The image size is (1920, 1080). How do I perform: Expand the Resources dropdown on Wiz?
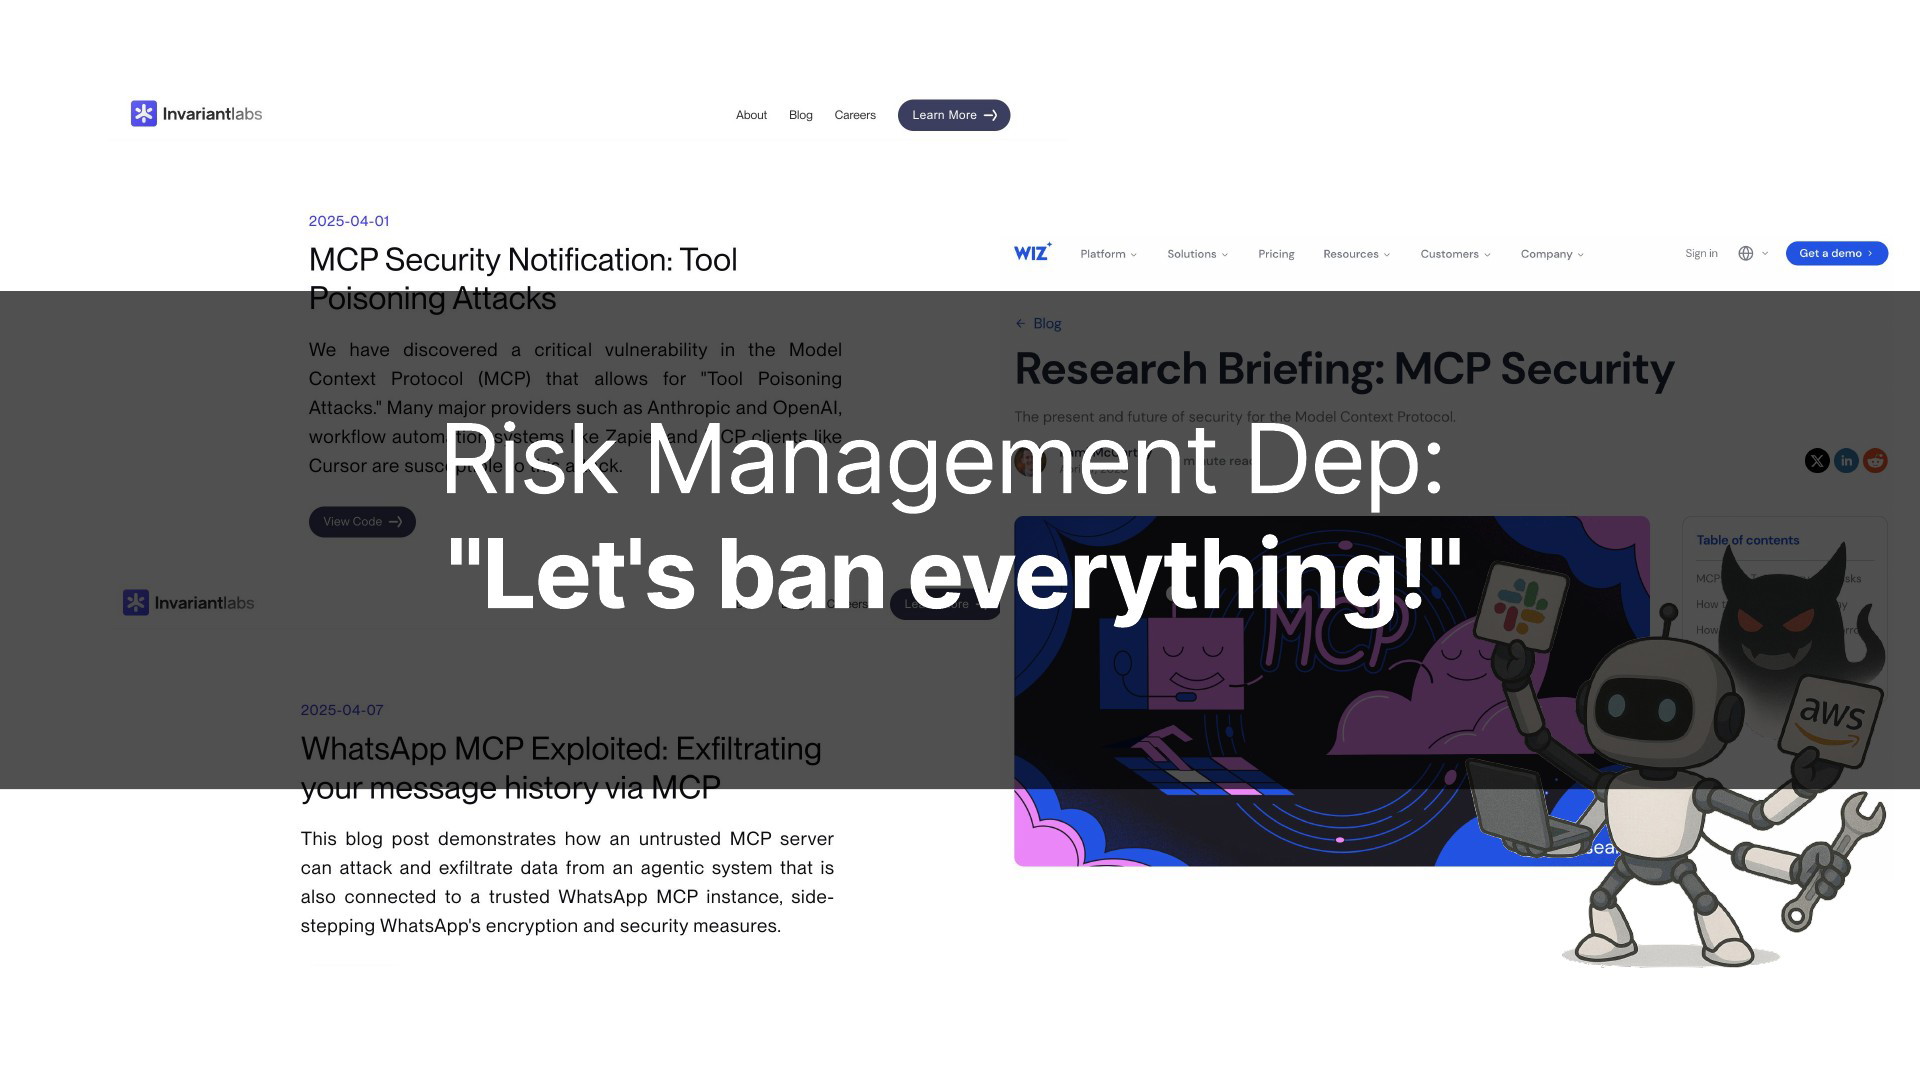coord(1356,254)
